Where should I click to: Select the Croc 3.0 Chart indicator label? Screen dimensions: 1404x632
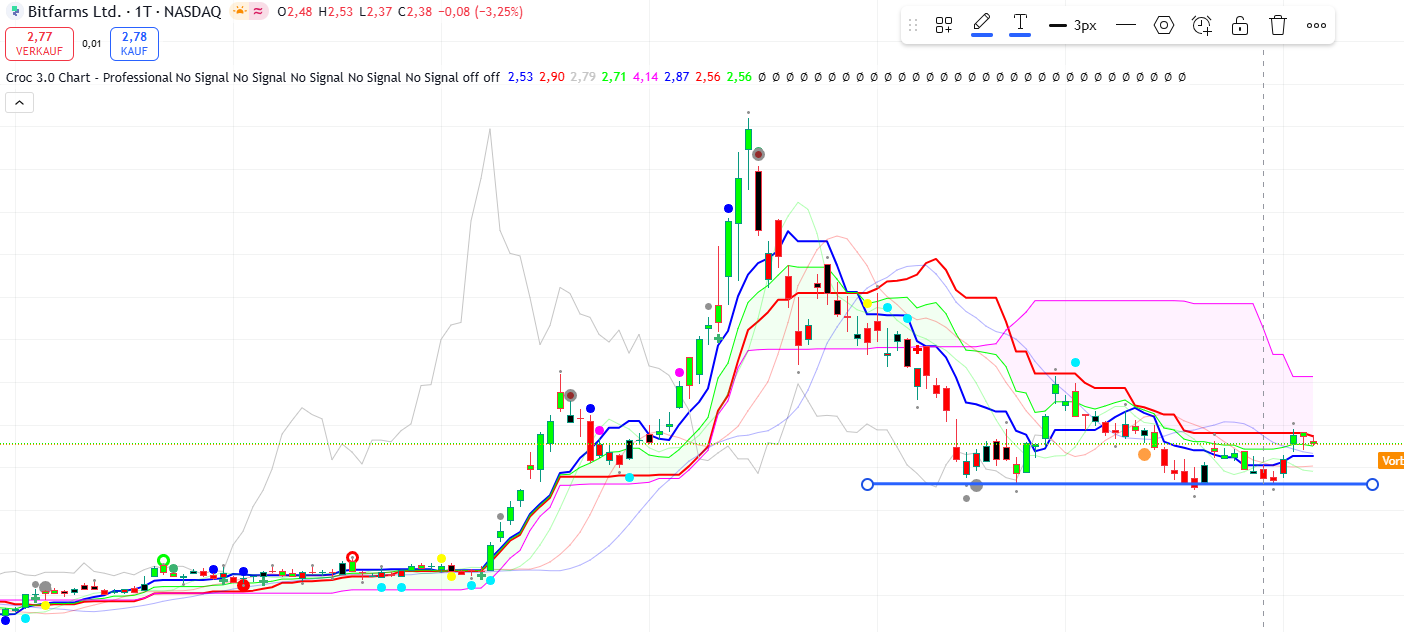pos(88,77)
